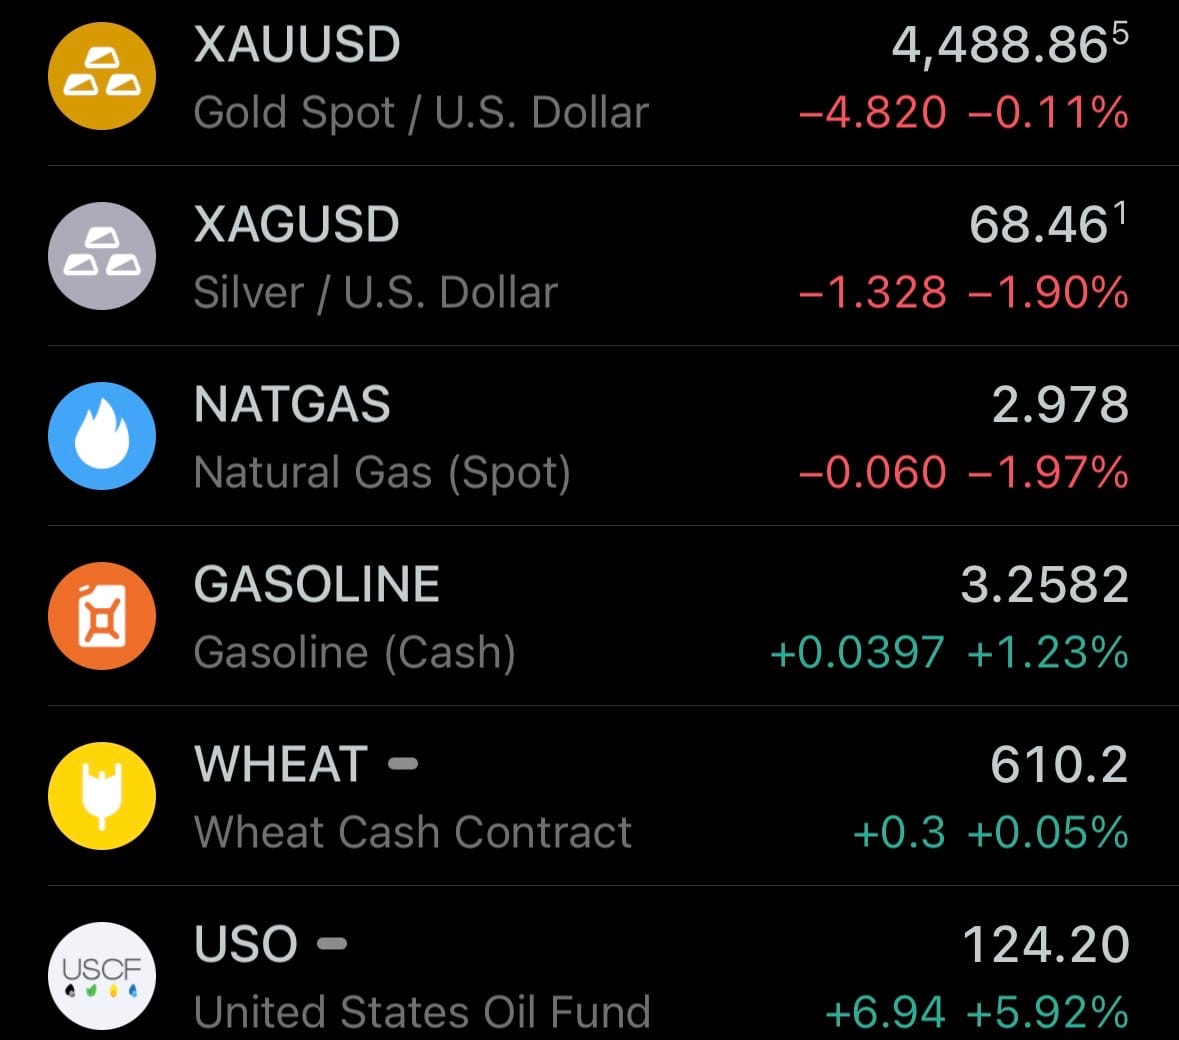Click the dash marker beside WHEAT
This screenshot has height=1040, width=1179.
[x=402, y=765]
